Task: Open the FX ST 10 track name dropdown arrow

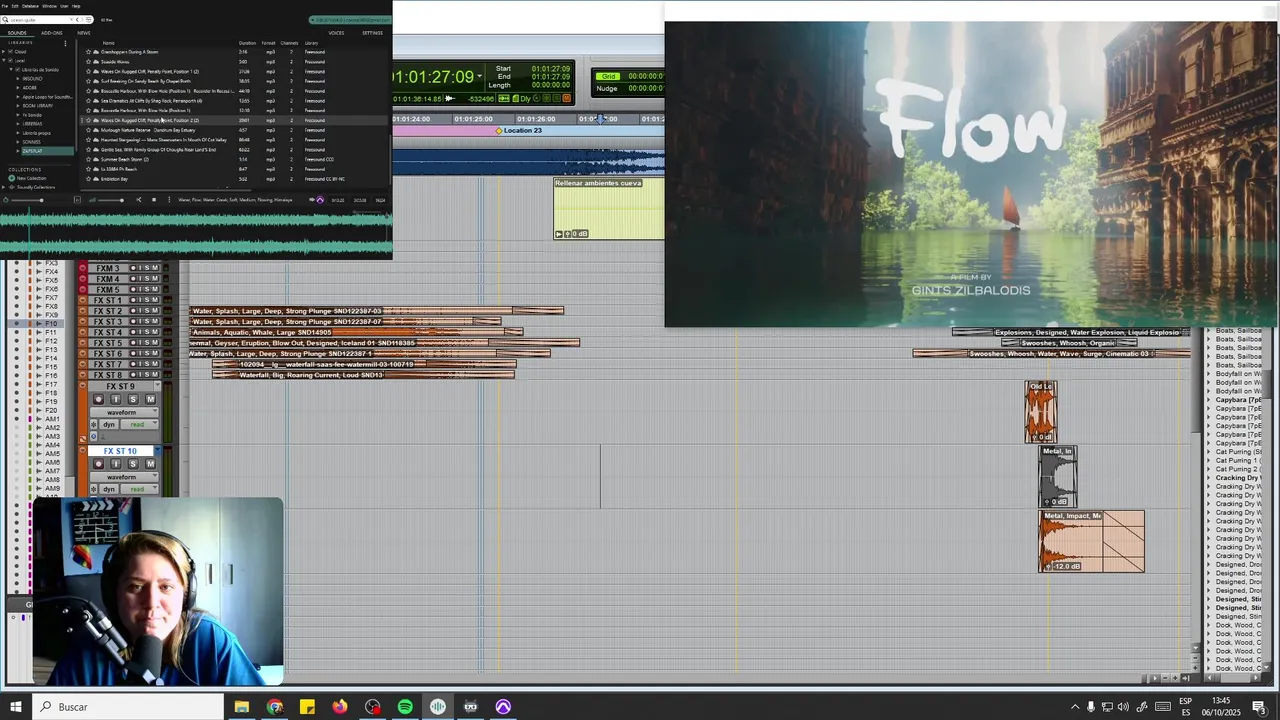Action: coord(158,451)
